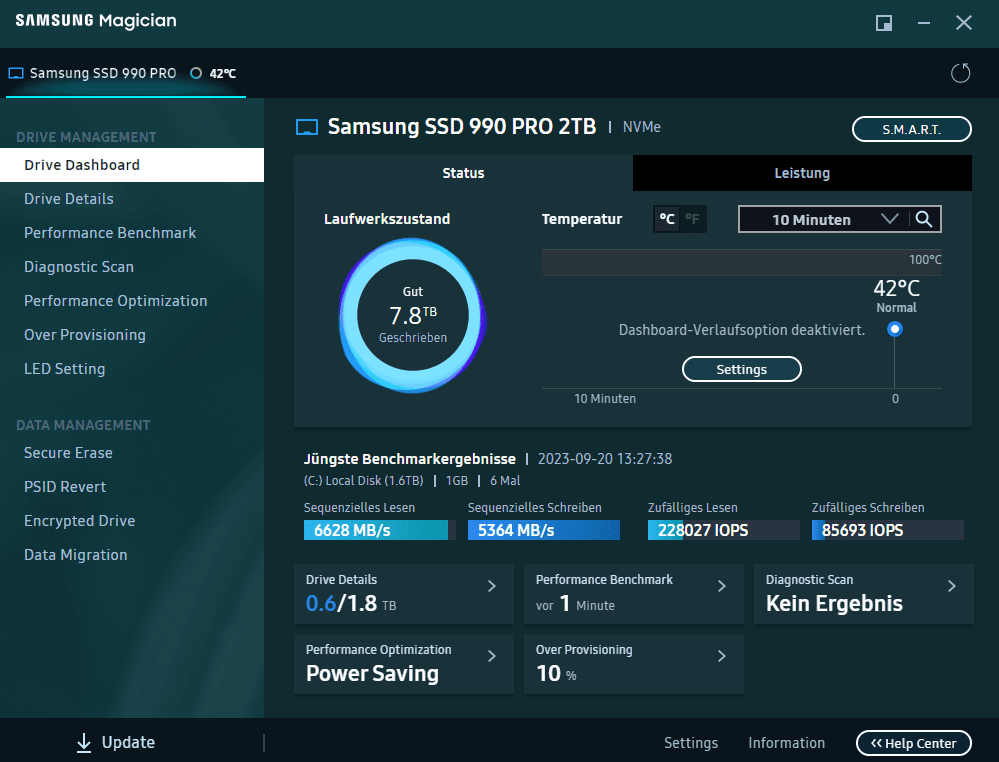Switch to the Leistung tab

coord(802,173)
